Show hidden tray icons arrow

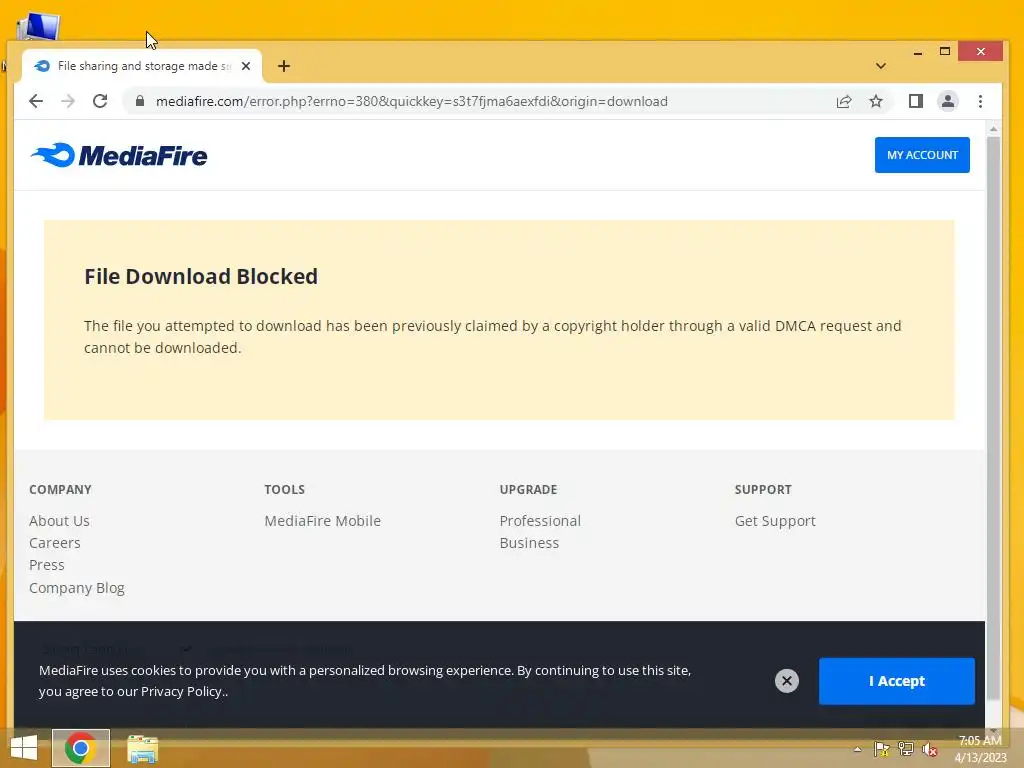coord(857,749)
